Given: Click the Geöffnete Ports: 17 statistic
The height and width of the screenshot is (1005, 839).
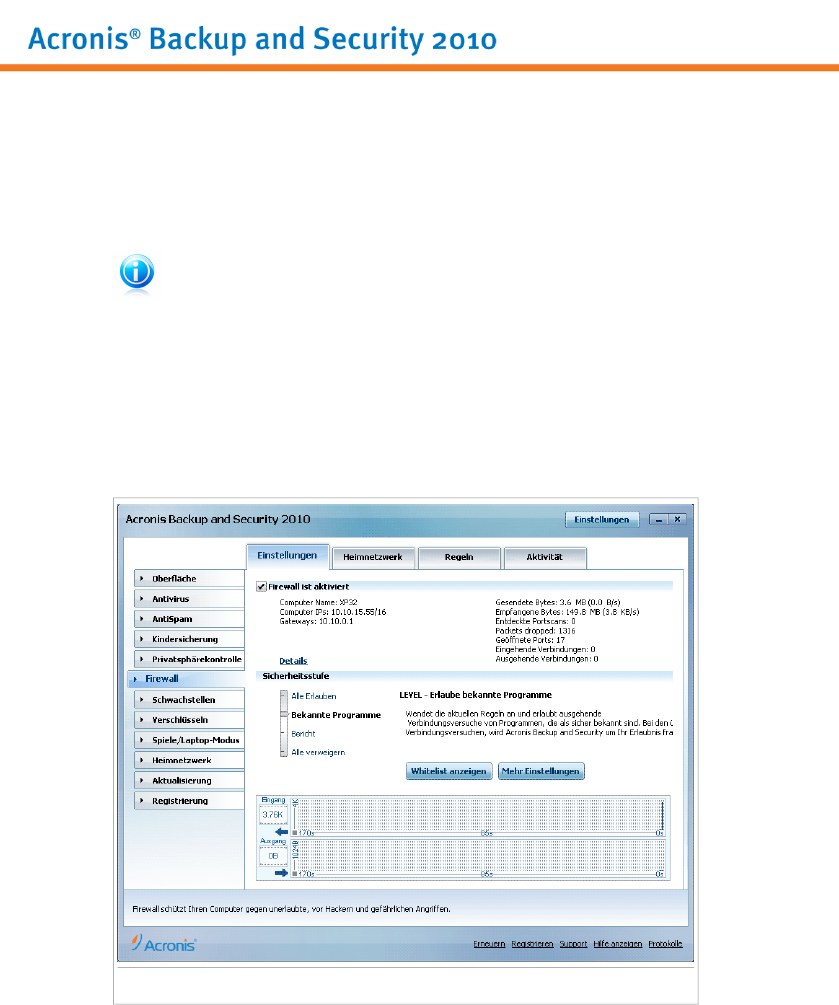Looking at the screenshot, I should tap(530, 640).
